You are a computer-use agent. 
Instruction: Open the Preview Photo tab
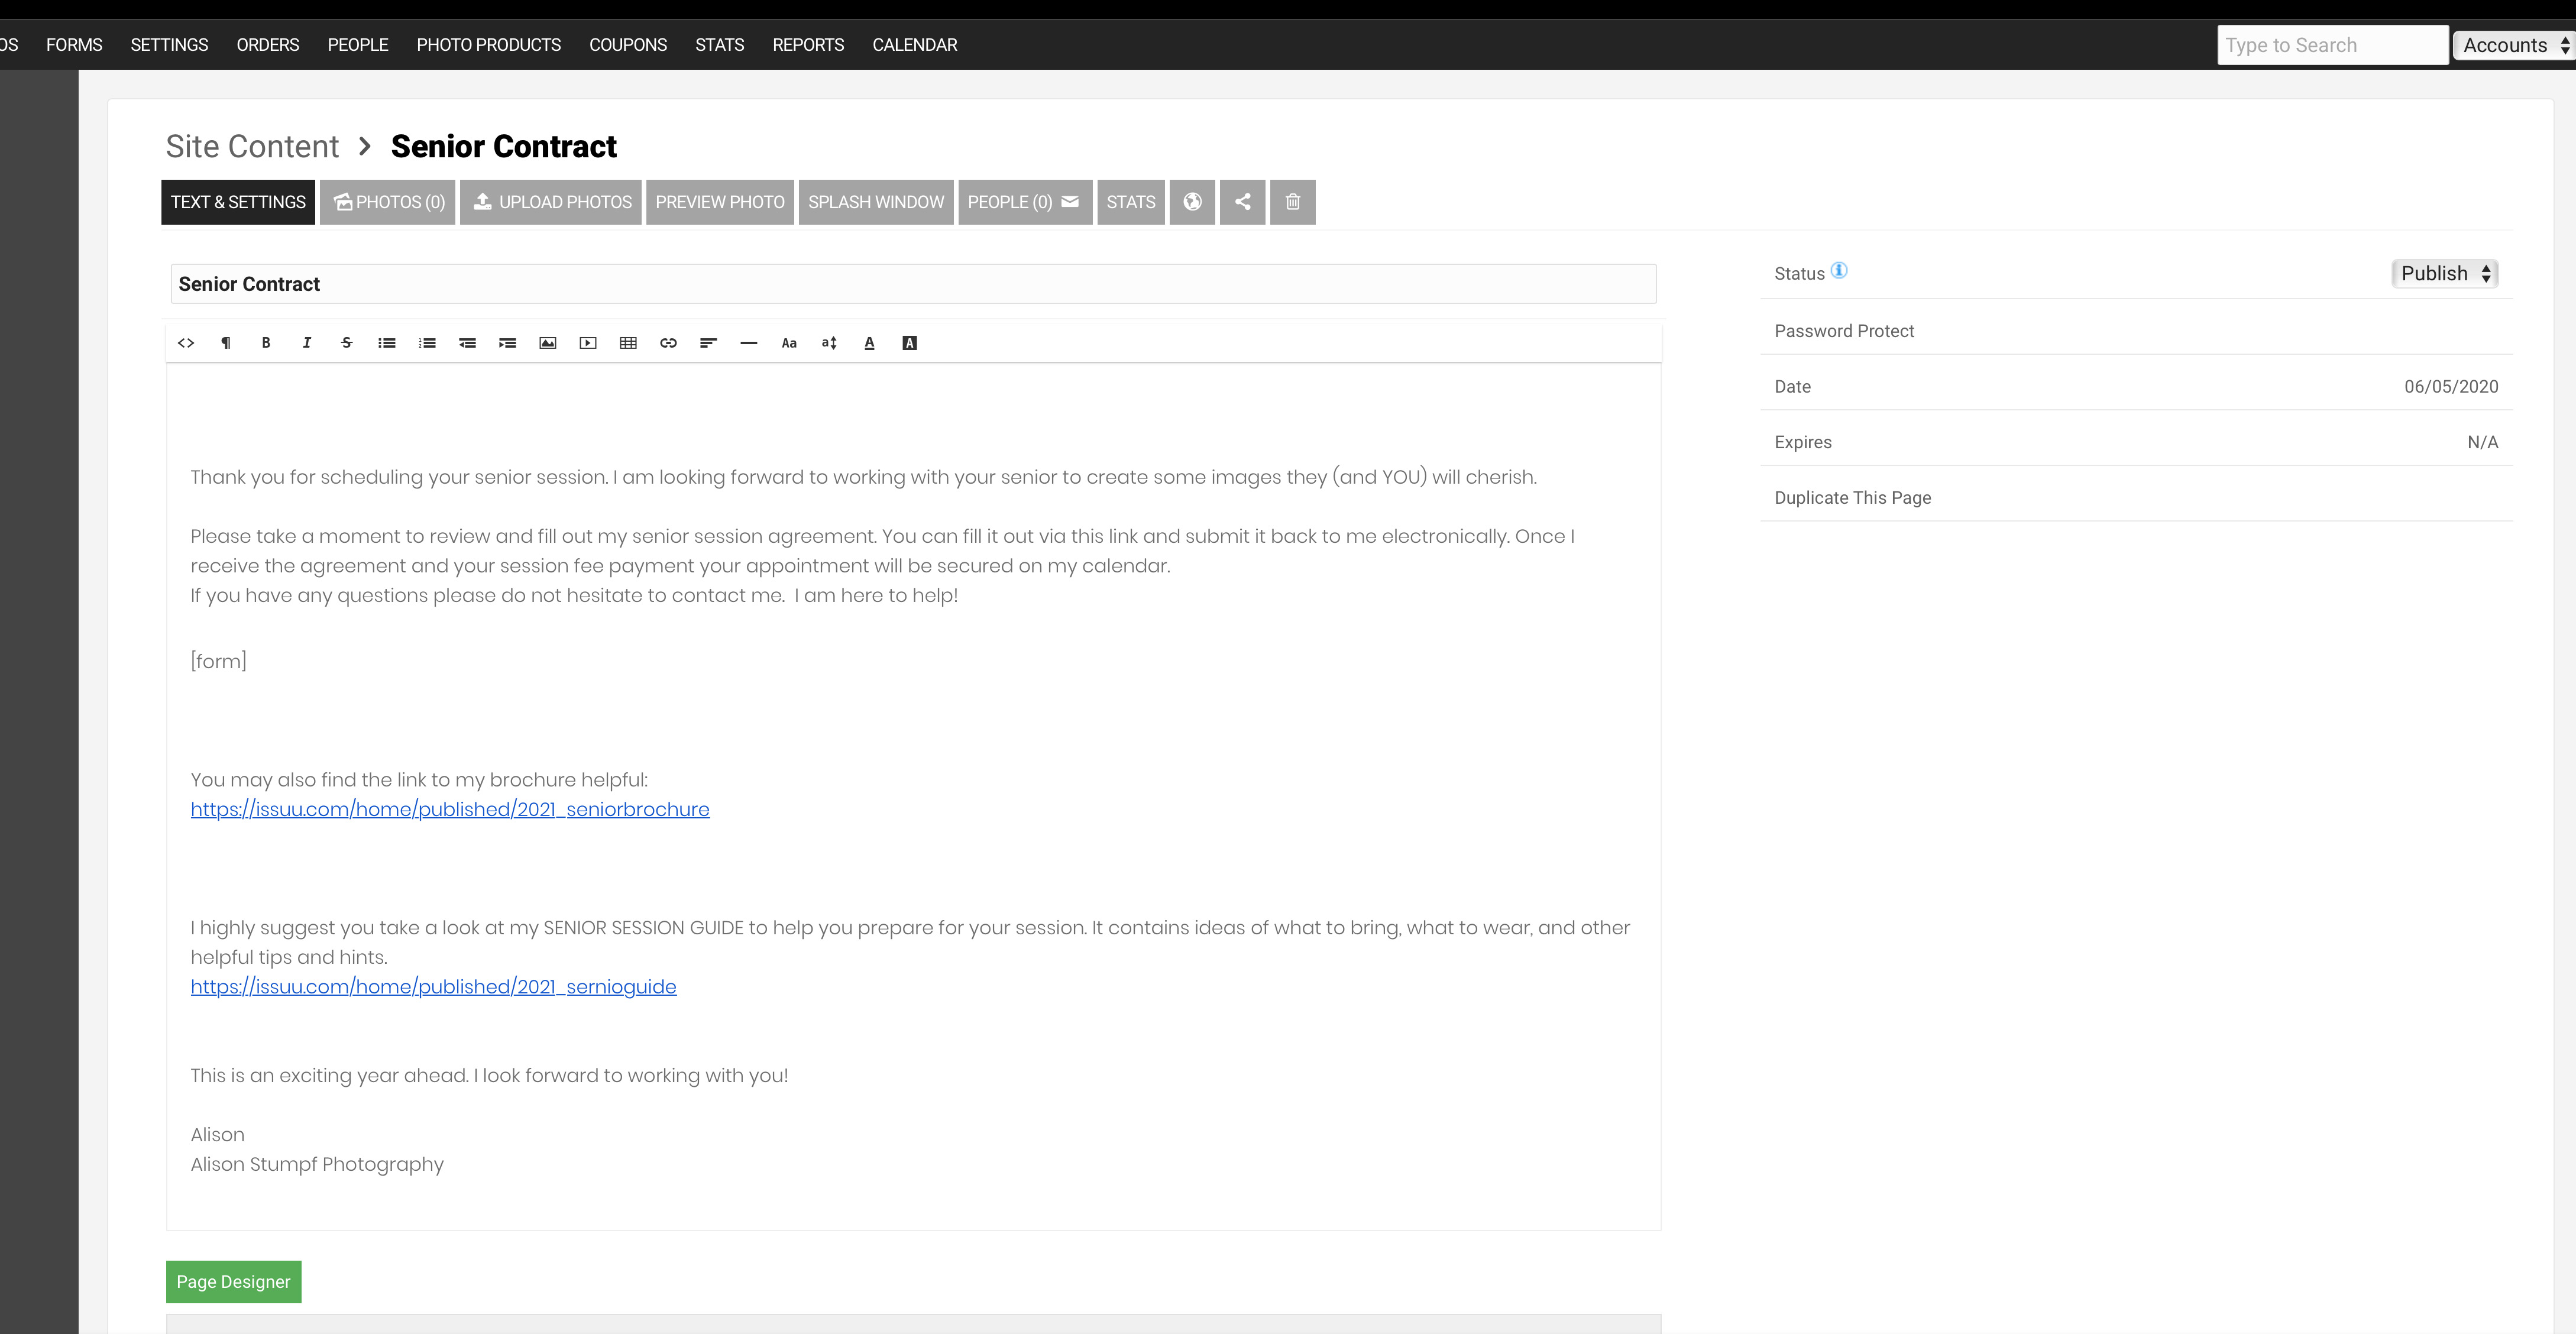(720, 202)
